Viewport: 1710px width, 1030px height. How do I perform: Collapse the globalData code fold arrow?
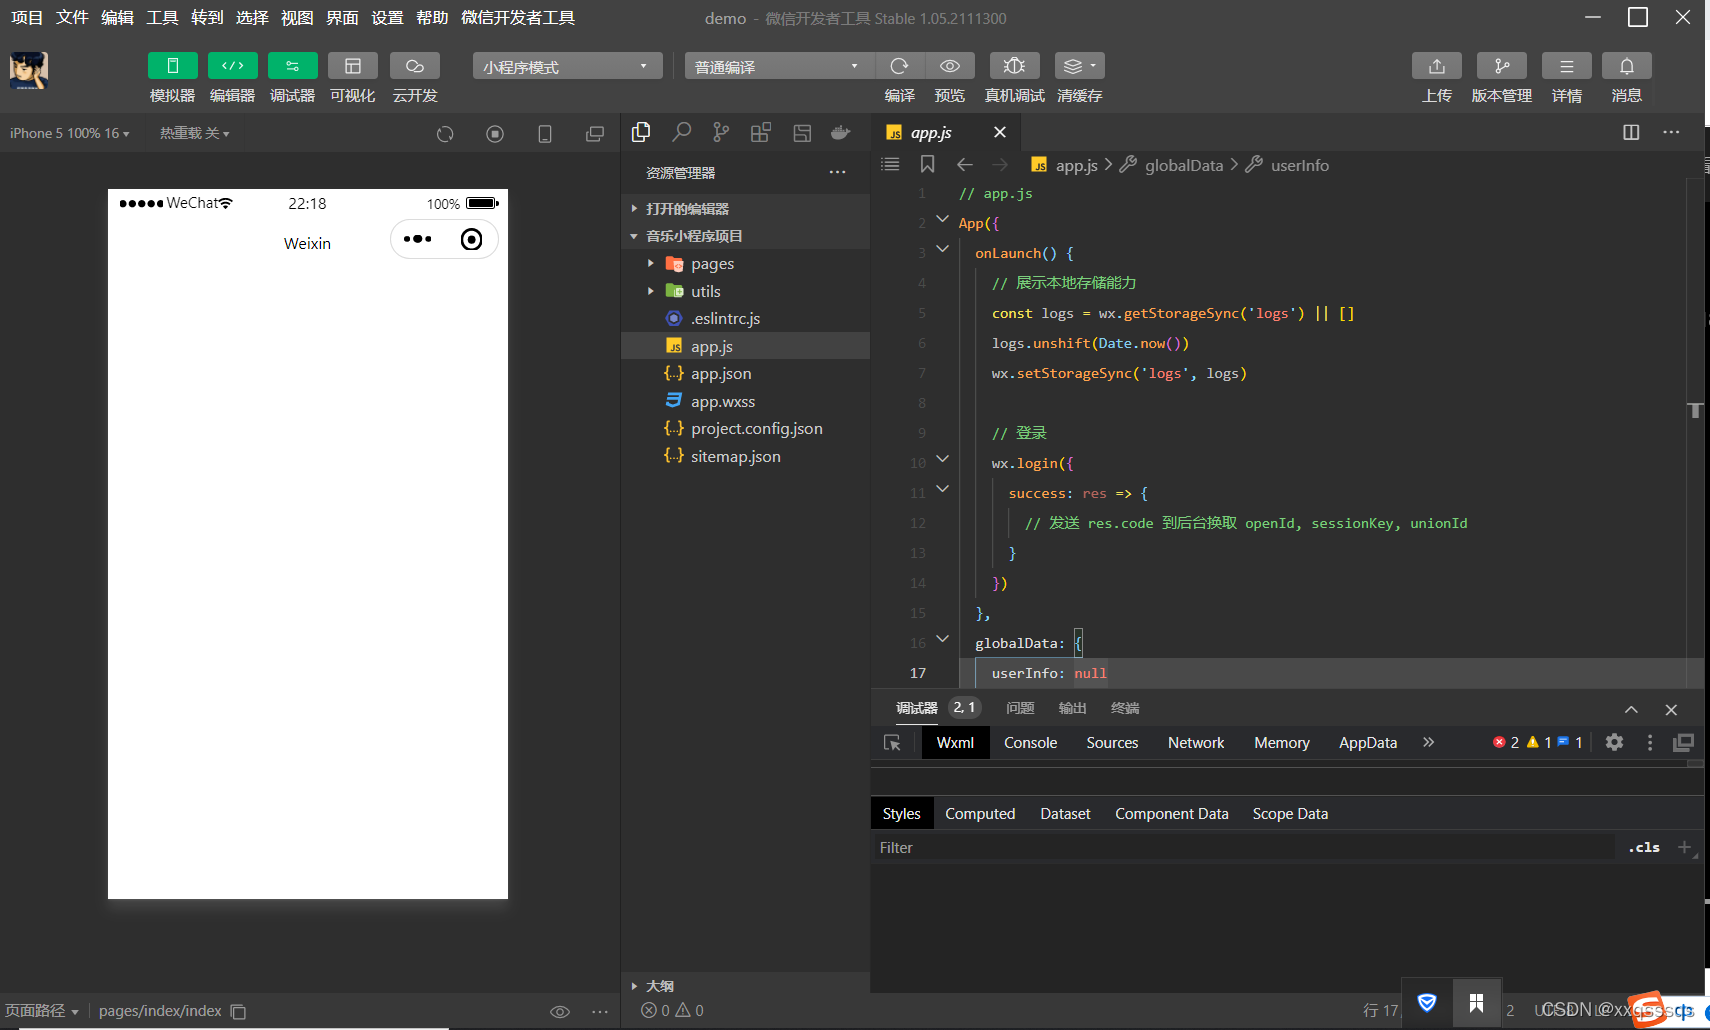tap(942, 639)
